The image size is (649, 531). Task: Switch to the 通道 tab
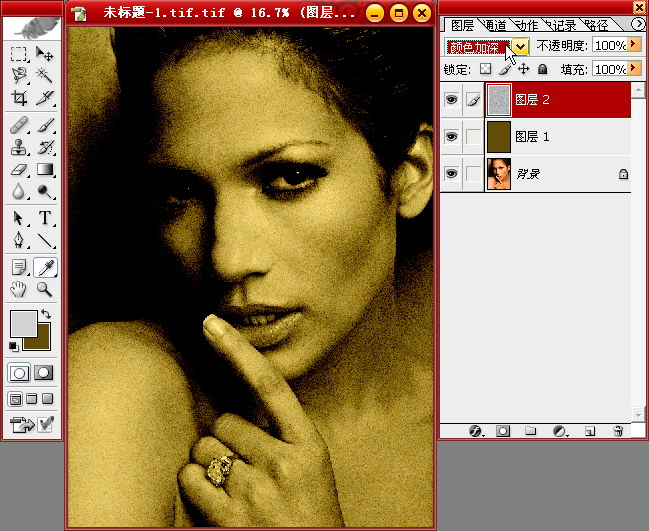[495, 26]
